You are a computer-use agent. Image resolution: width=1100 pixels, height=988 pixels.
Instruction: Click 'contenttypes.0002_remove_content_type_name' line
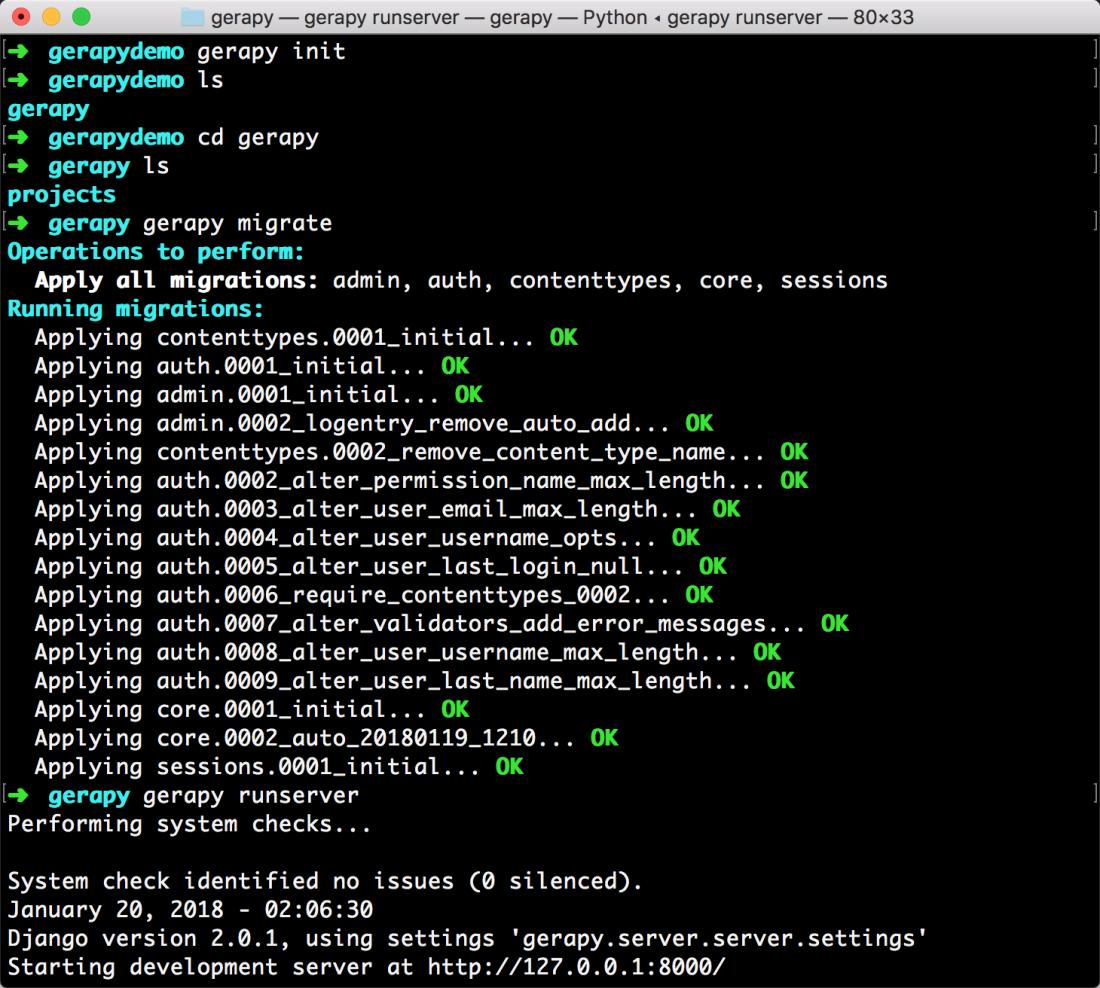tap(421, 452)
